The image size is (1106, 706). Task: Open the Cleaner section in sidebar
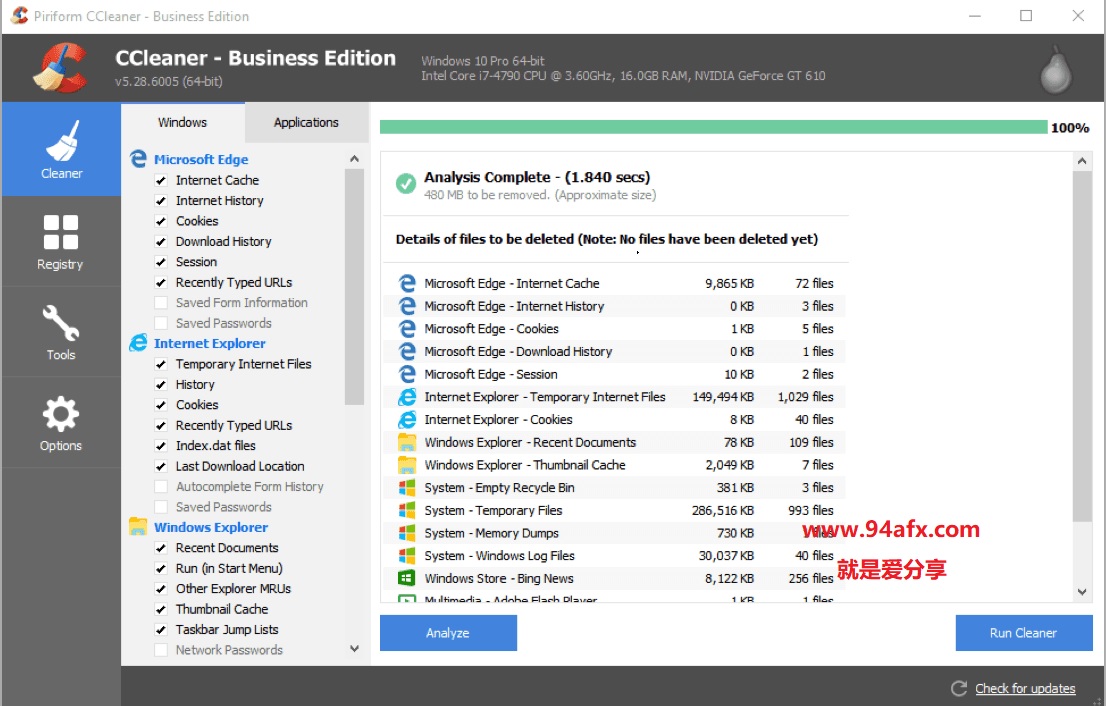61,149
